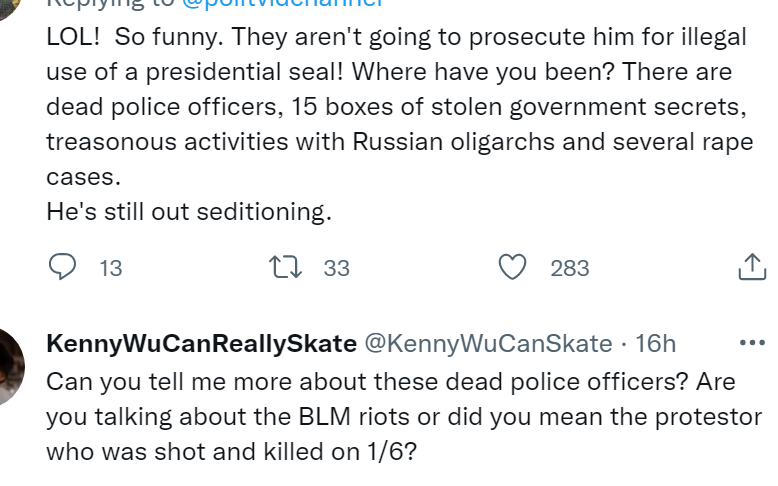Screen dimensions: 778x486
Task: Click the 283 likes count
Action: pyautogui.click(x=569, y=268)
